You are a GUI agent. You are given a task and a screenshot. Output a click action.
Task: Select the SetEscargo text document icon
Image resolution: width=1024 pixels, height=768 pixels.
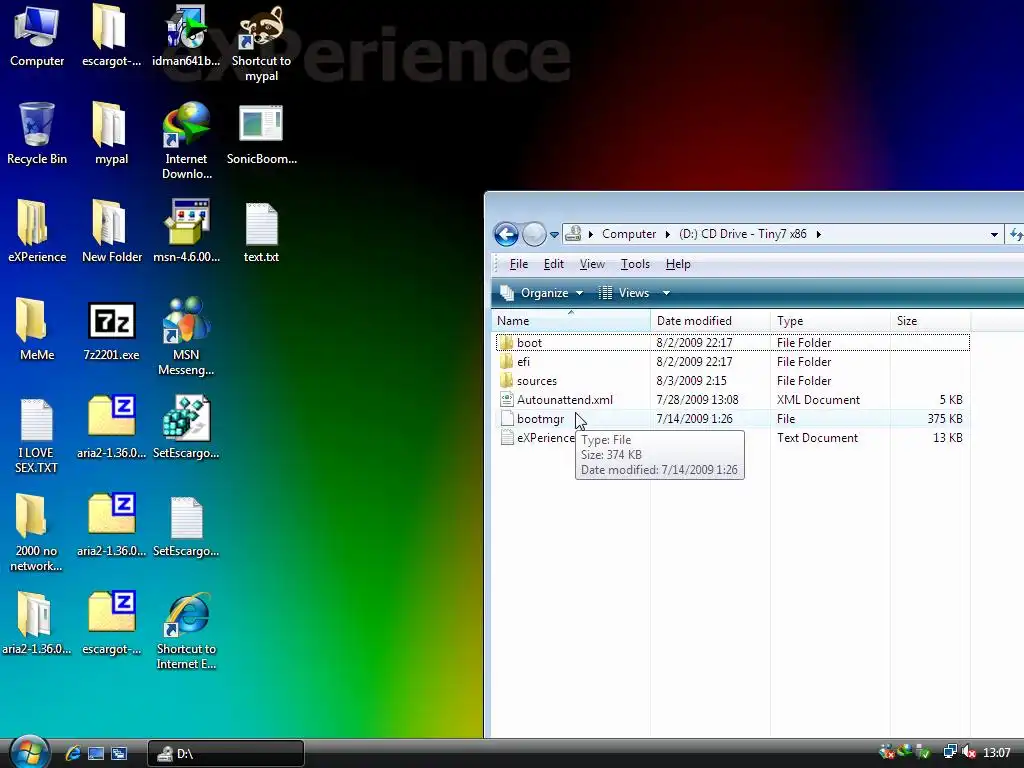186,526
